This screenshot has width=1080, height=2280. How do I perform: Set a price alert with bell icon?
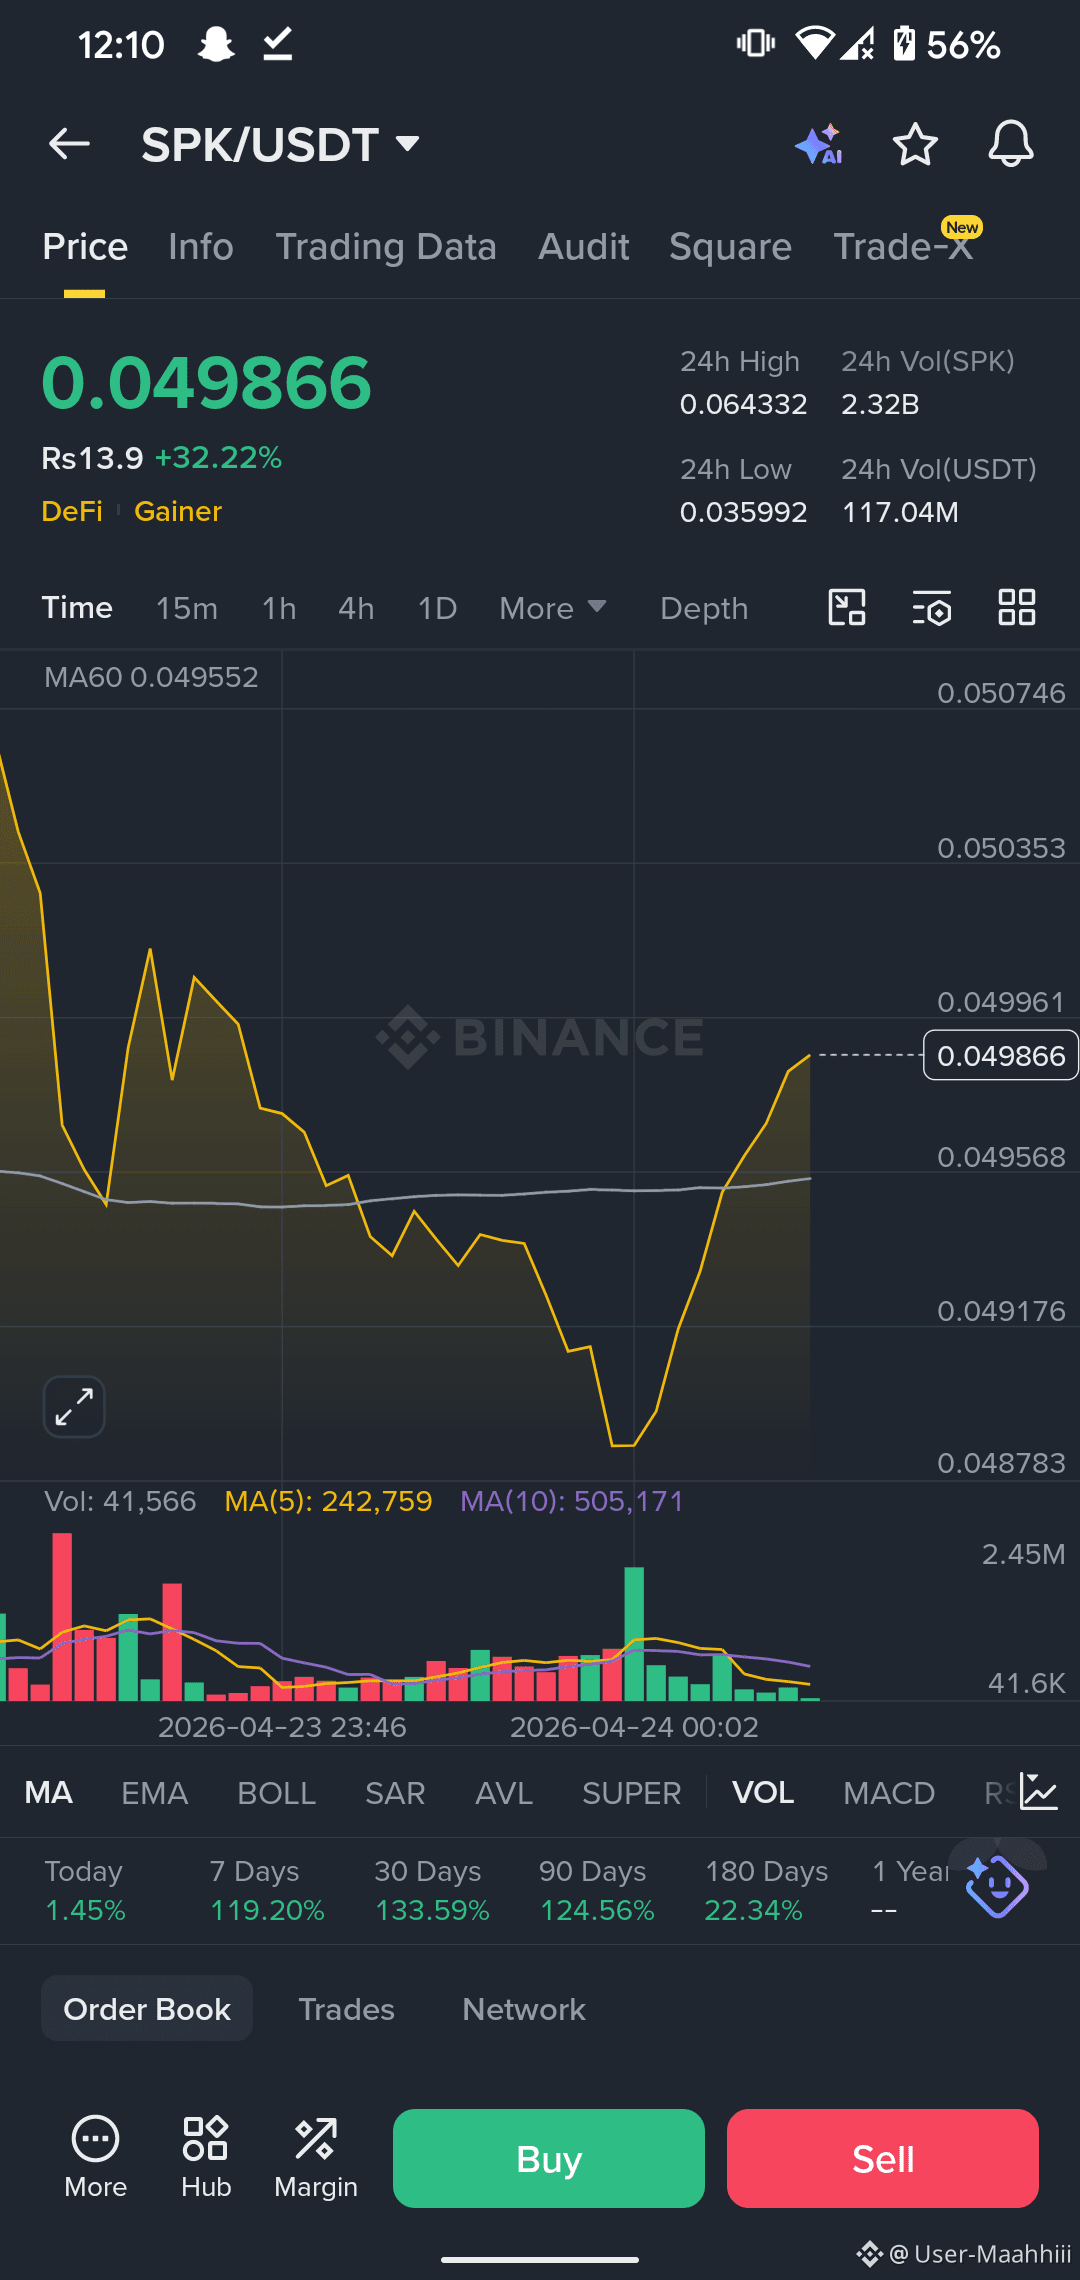1011,145
